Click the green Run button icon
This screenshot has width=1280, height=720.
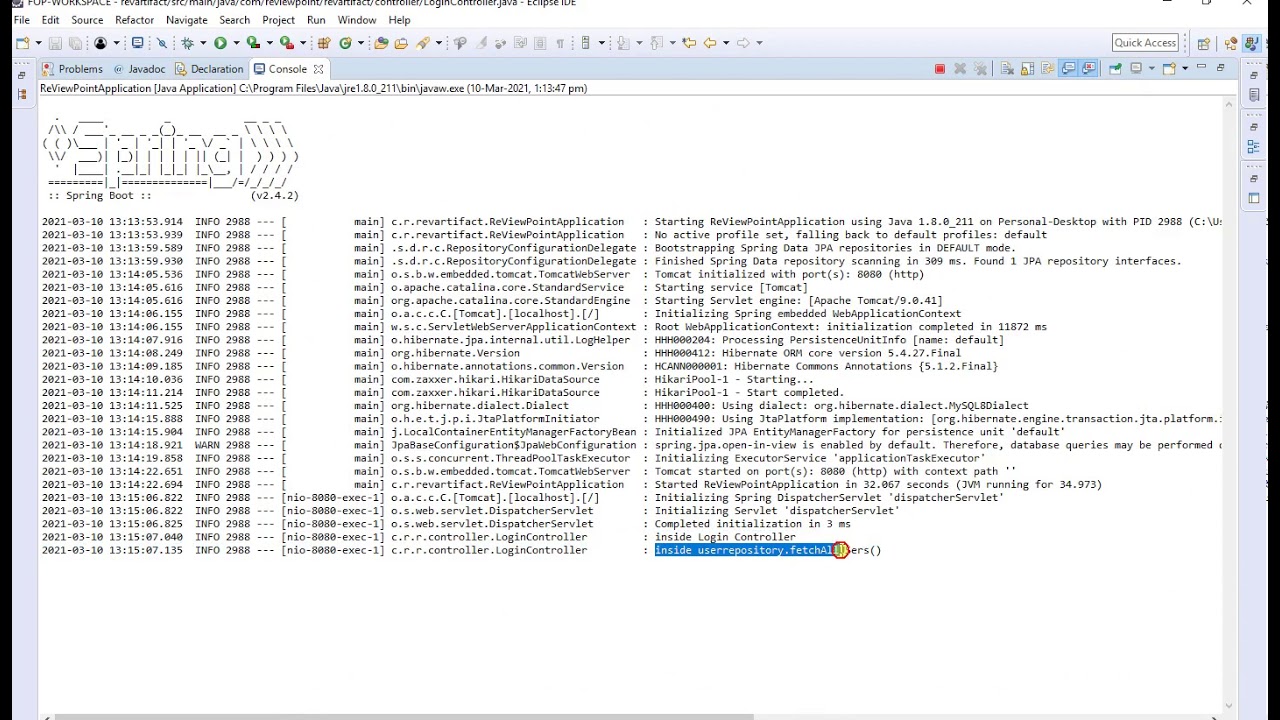coord(220,43)
